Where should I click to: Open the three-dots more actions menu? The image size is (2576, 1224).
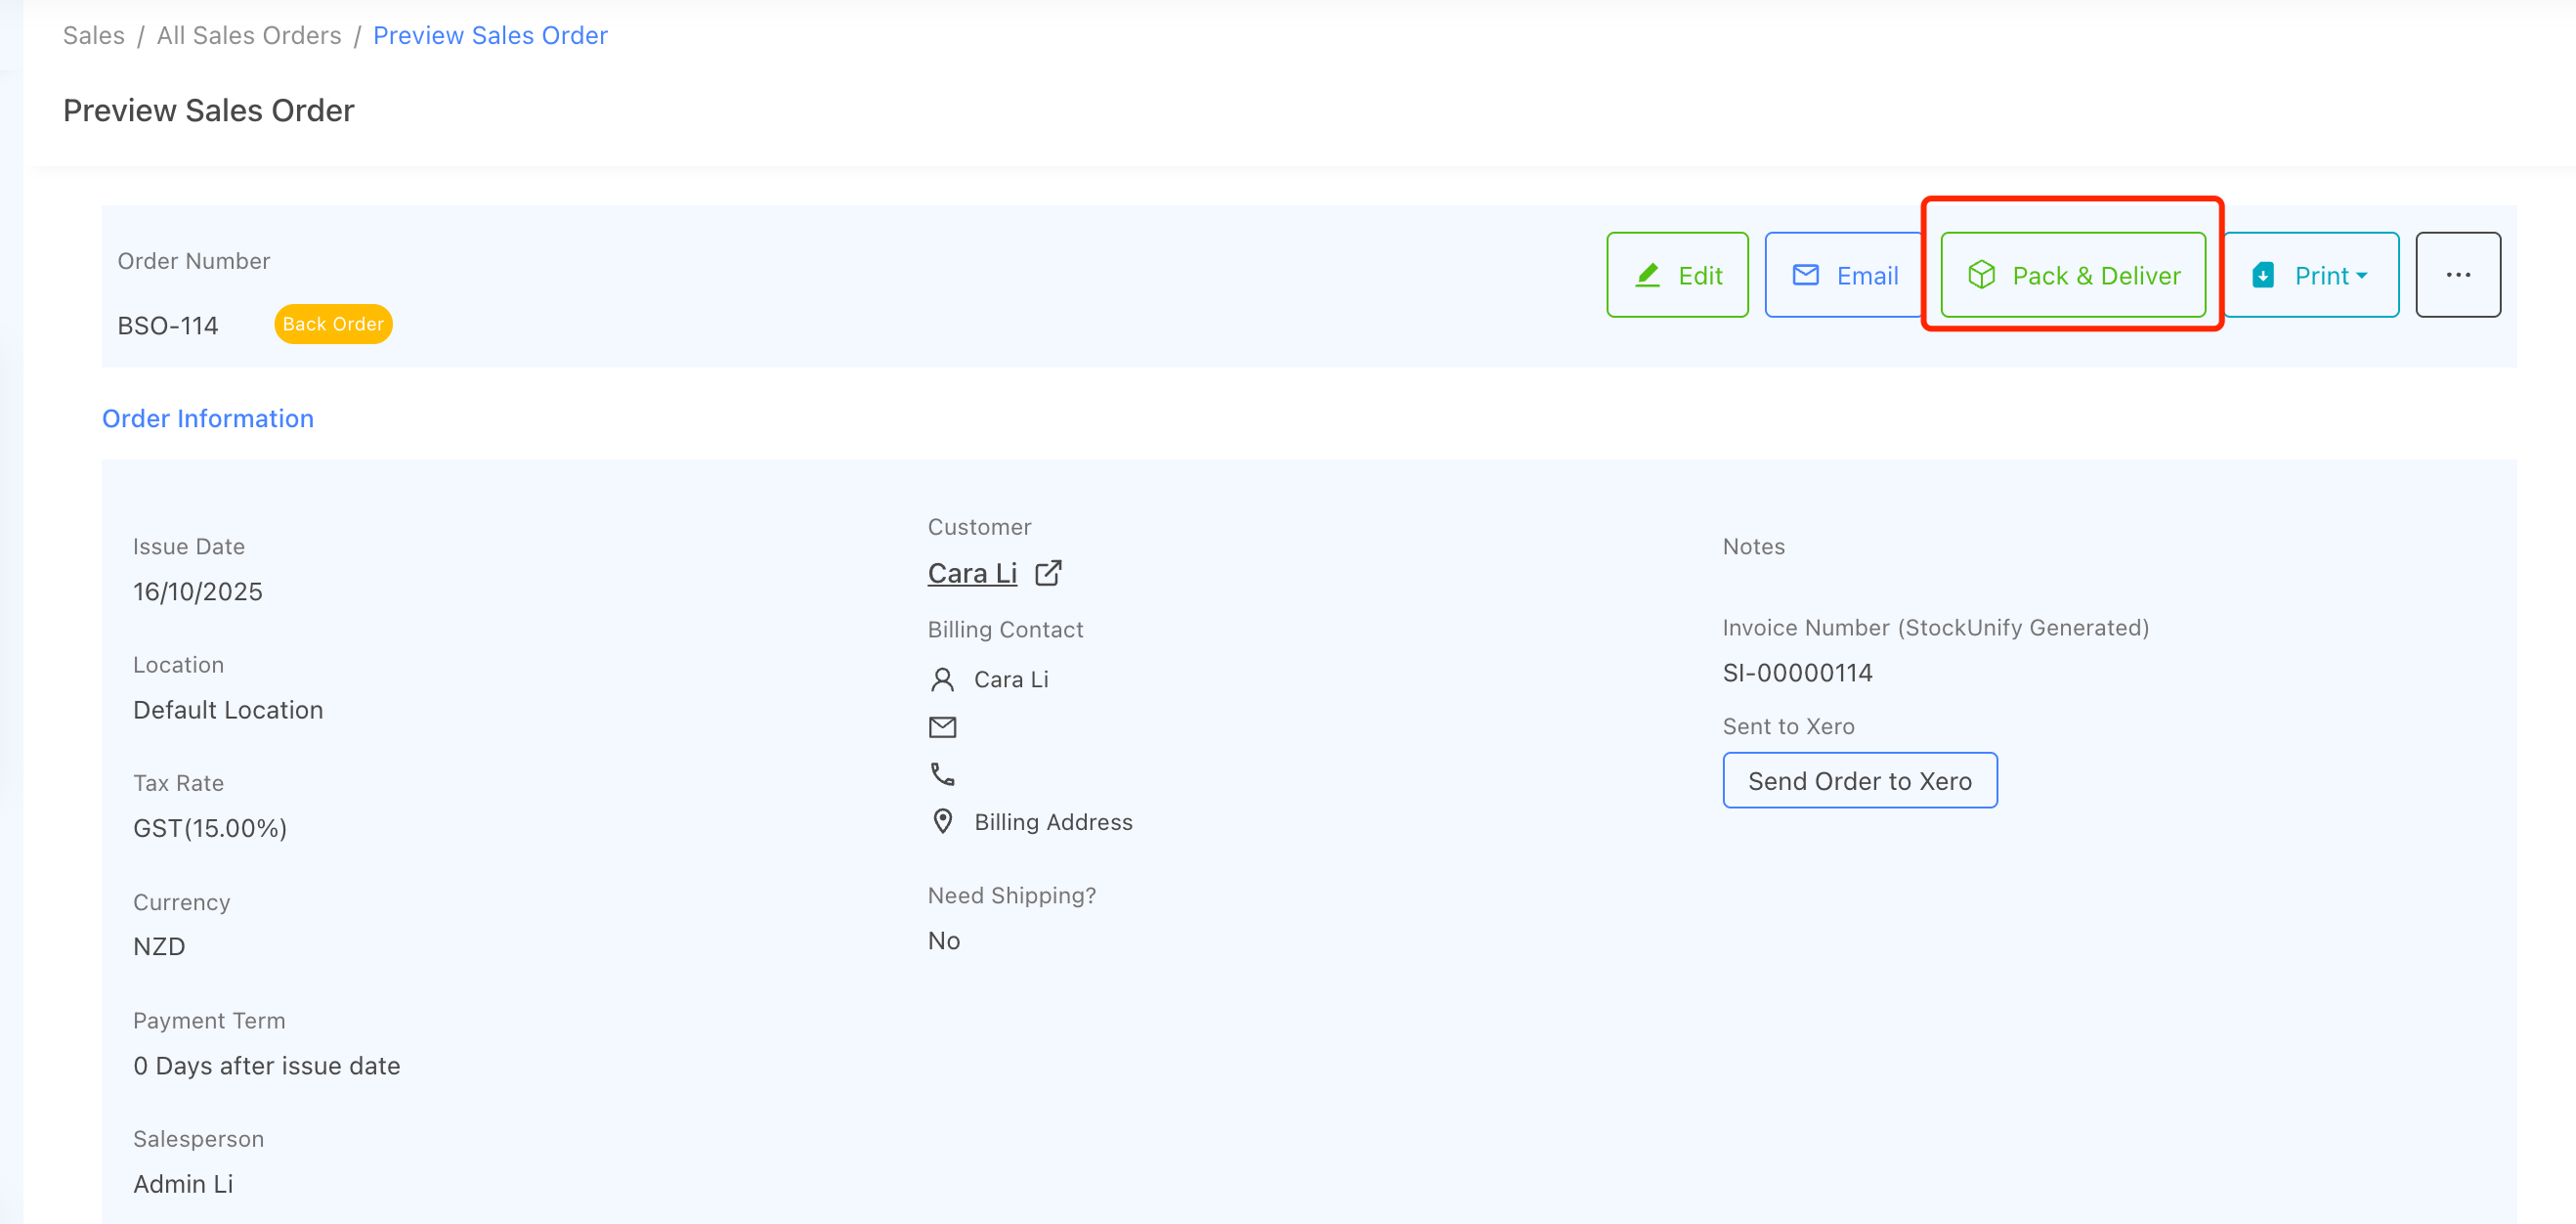(x=2458, y=275)
